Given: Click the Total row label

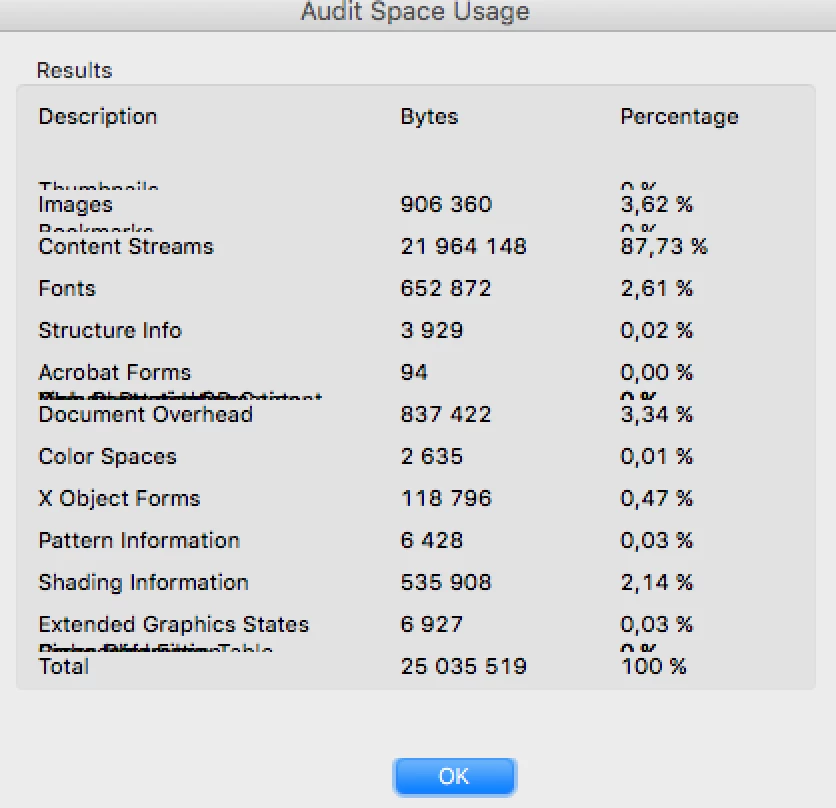Looking at the screenshot, I should [x=64, y=667].
